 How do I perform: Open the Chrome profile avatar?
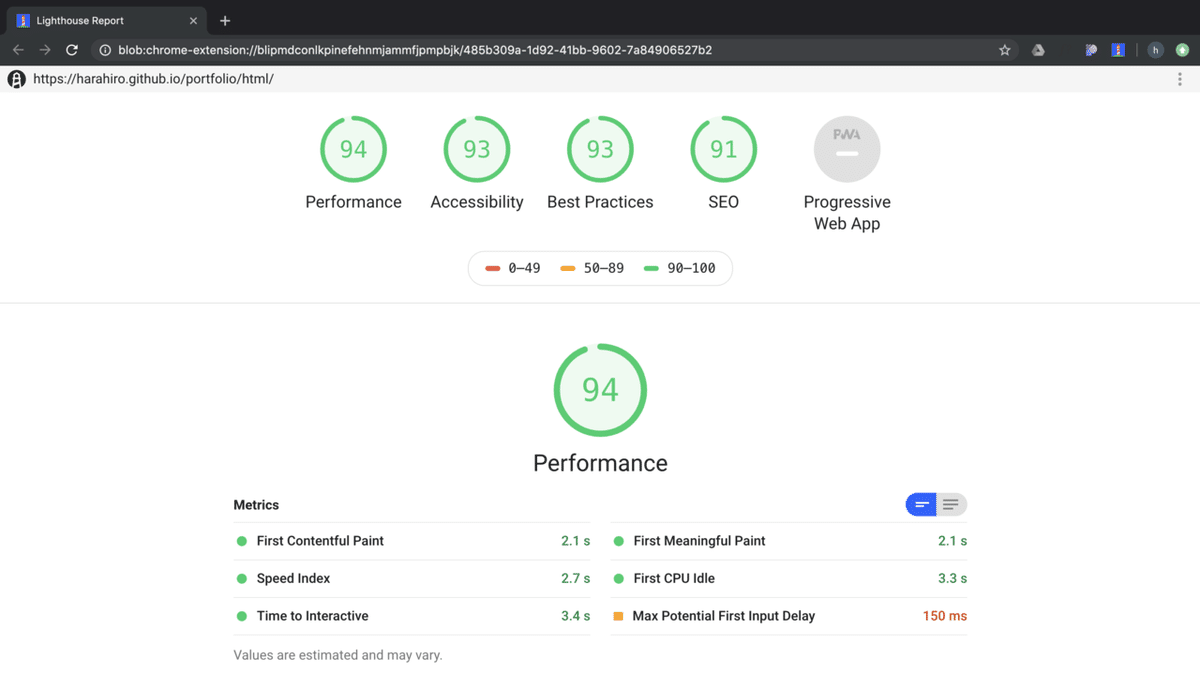click(x=1155, y=50)
